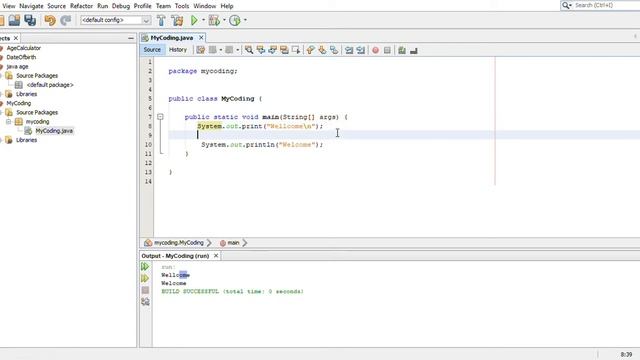Switch the editor to Source view
Viewport: 640px width, 360px height.
click(x=152, y=50)
